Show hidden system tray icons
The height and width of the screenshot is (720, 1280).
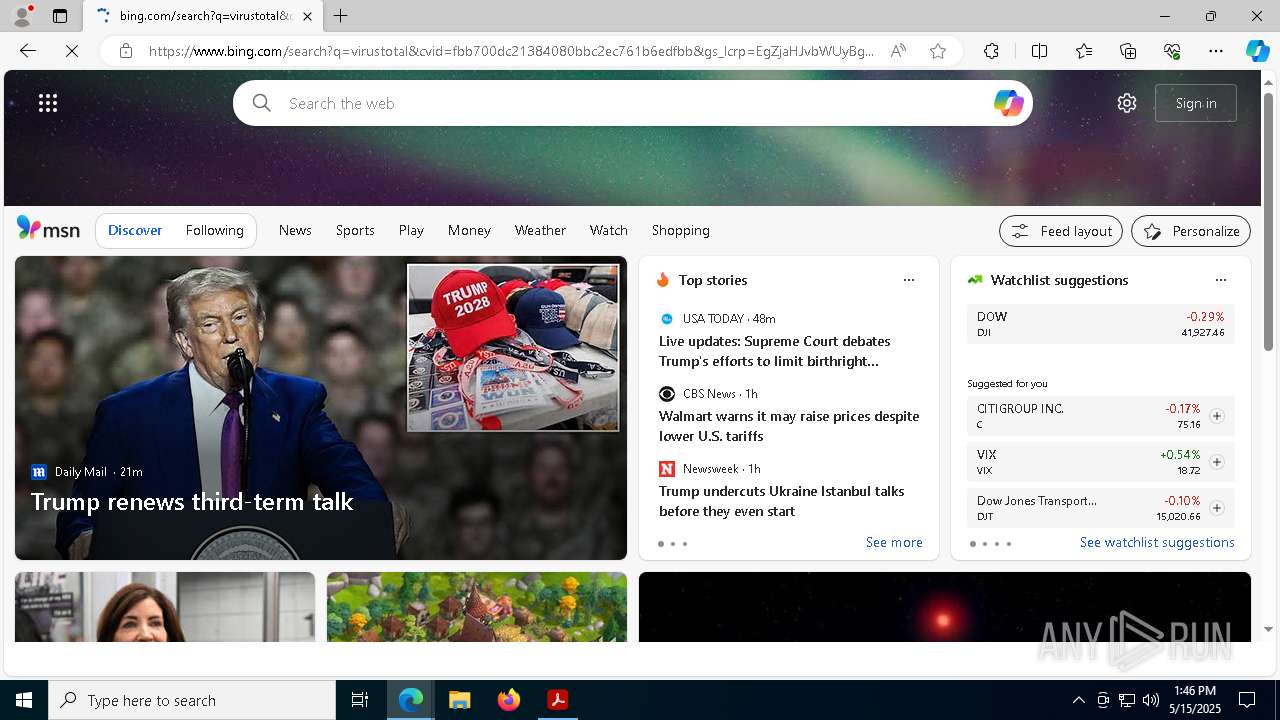click(1078, 700)
